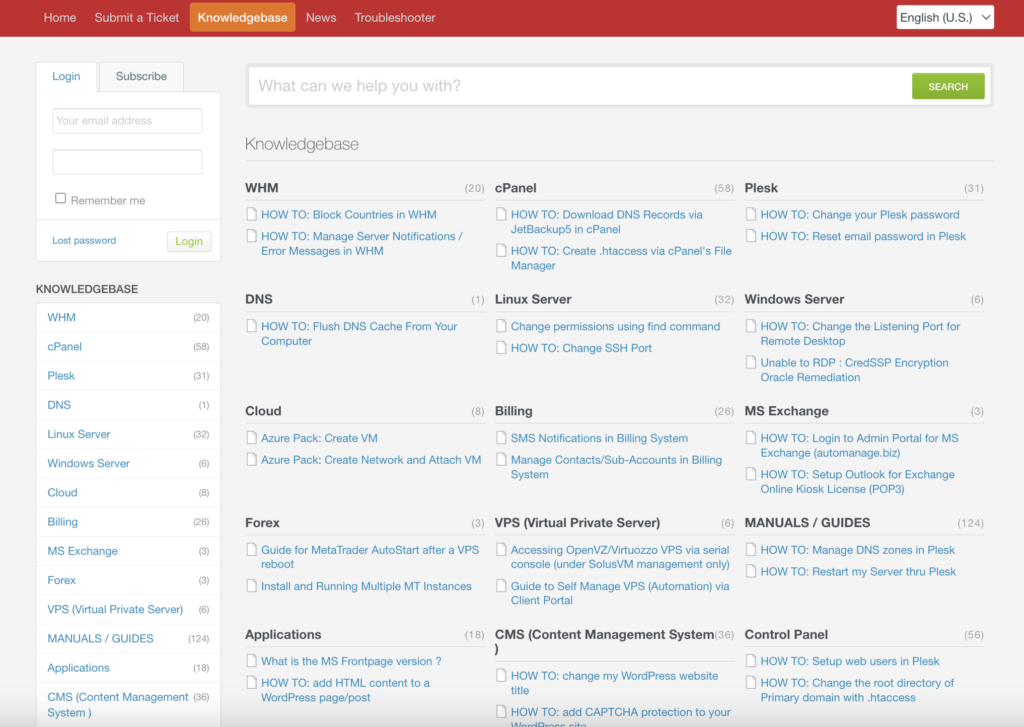Follow the Lost password link

[84, 241]
